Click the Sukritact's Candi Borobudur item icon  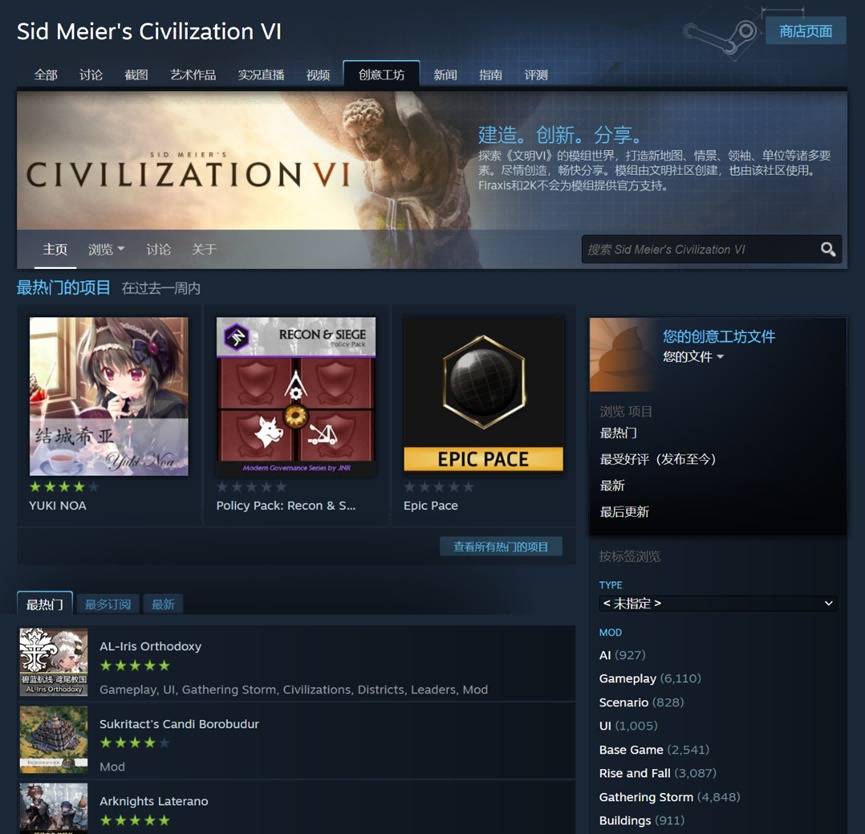(x=54, y=739)
